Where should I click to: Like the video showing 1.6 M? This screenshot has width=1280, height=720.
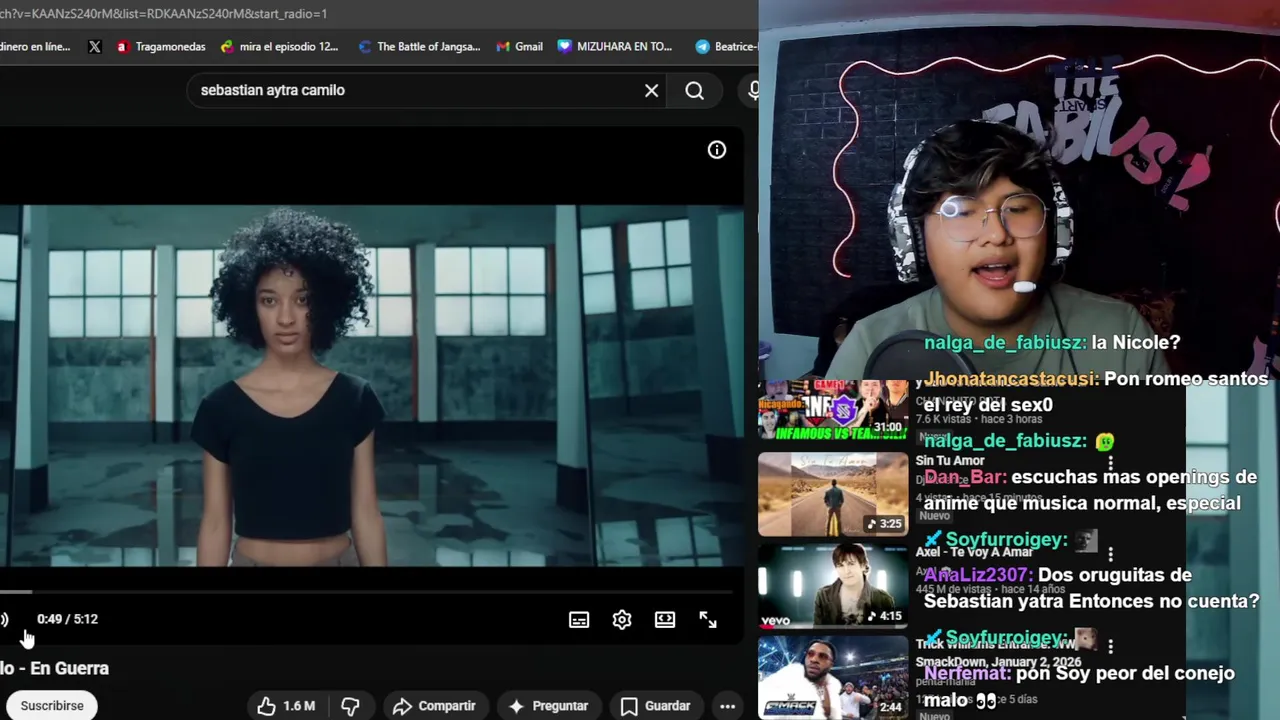(x=286, y=706)
